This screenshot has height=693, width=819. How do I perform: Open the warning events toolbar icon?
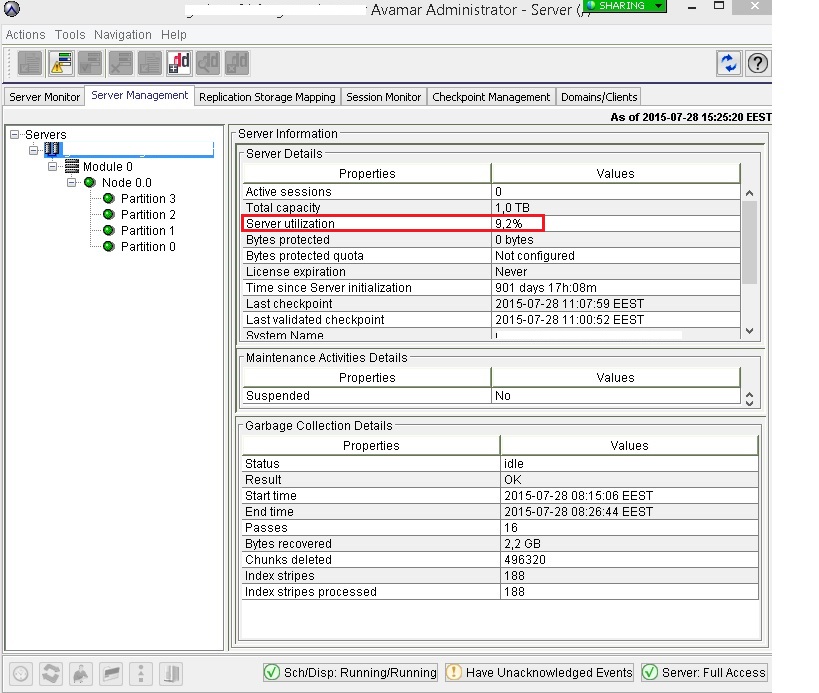(x=59, y=62)
